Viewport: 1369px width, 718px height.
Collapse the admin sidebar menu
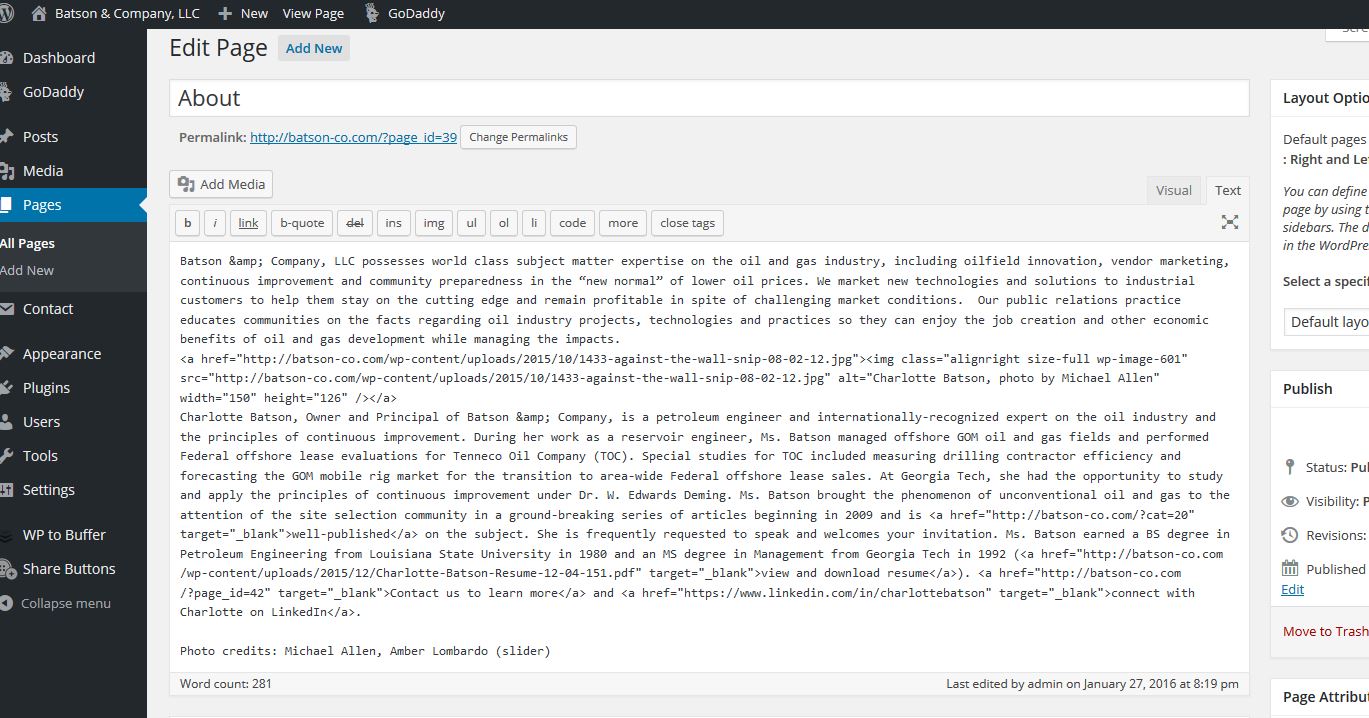point(65,604)
